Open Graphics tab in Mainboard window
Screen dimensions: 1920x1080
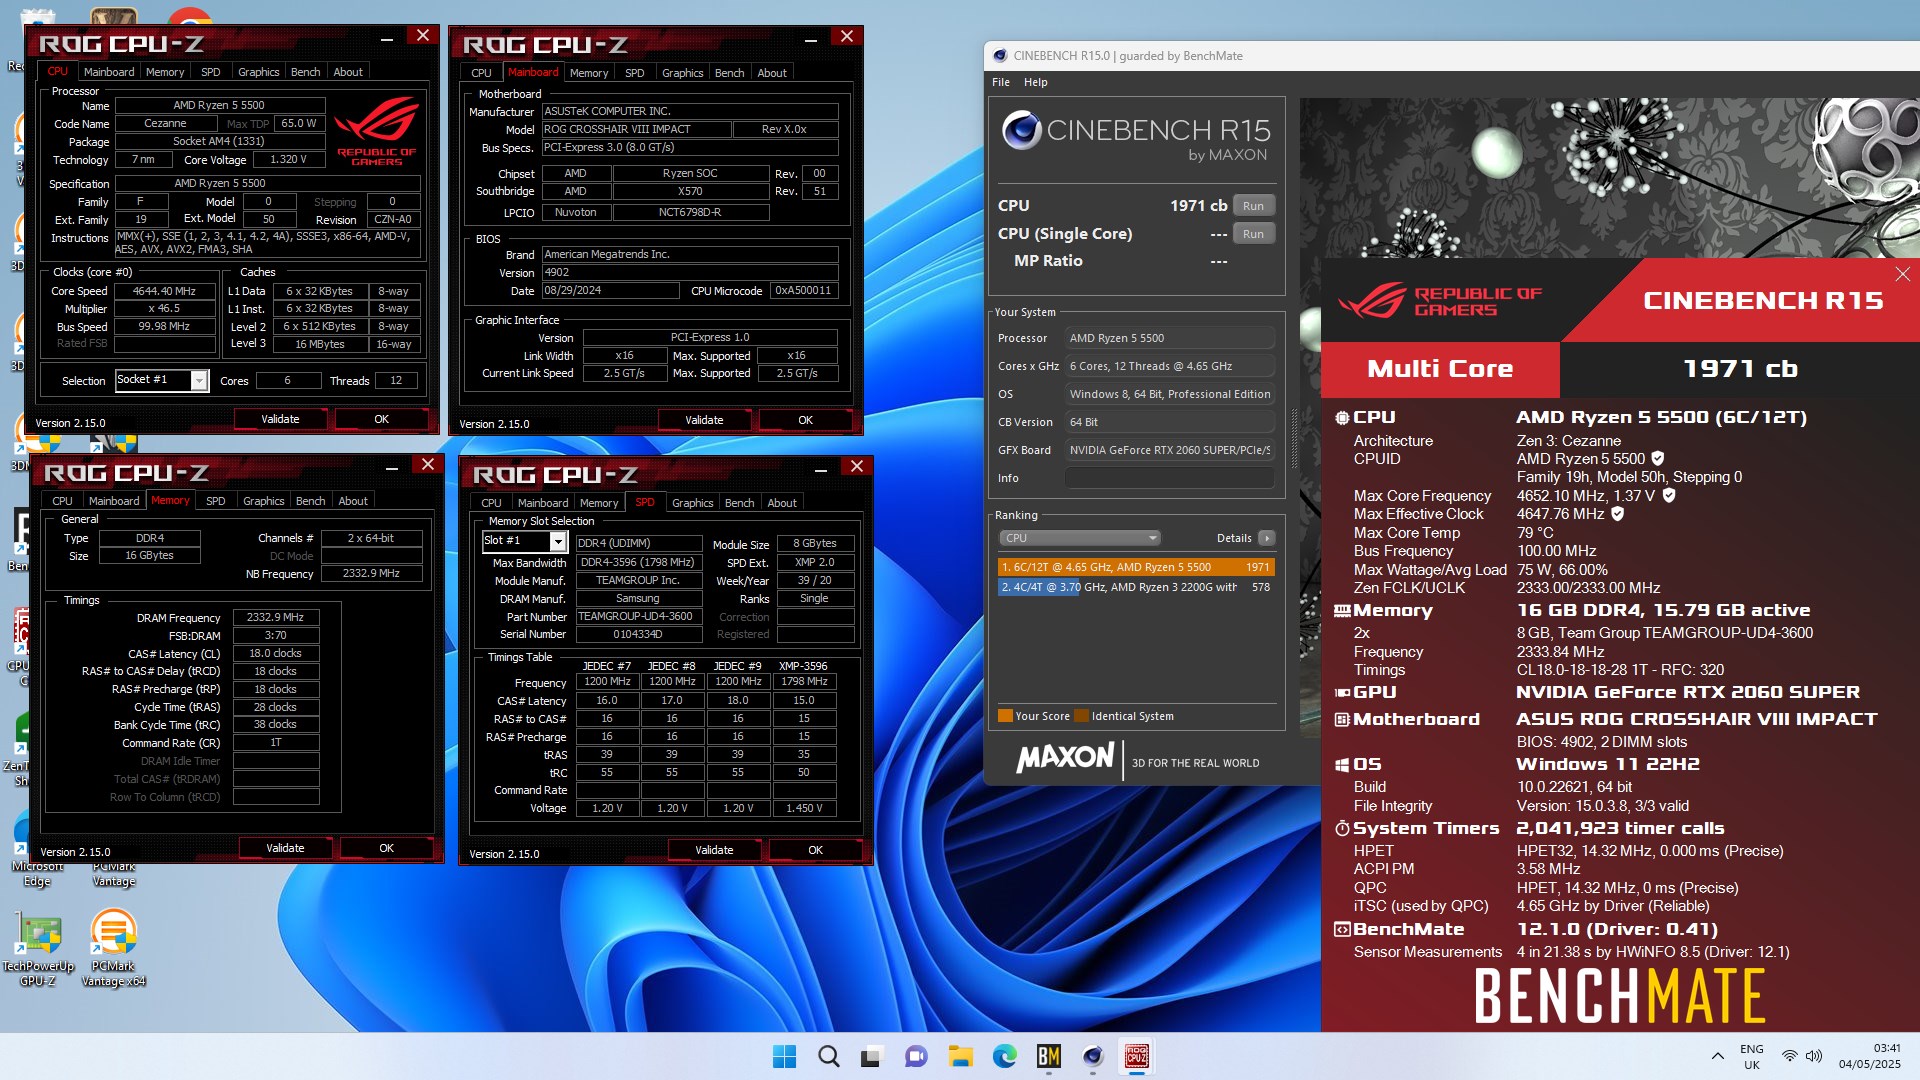click(683, 73)
